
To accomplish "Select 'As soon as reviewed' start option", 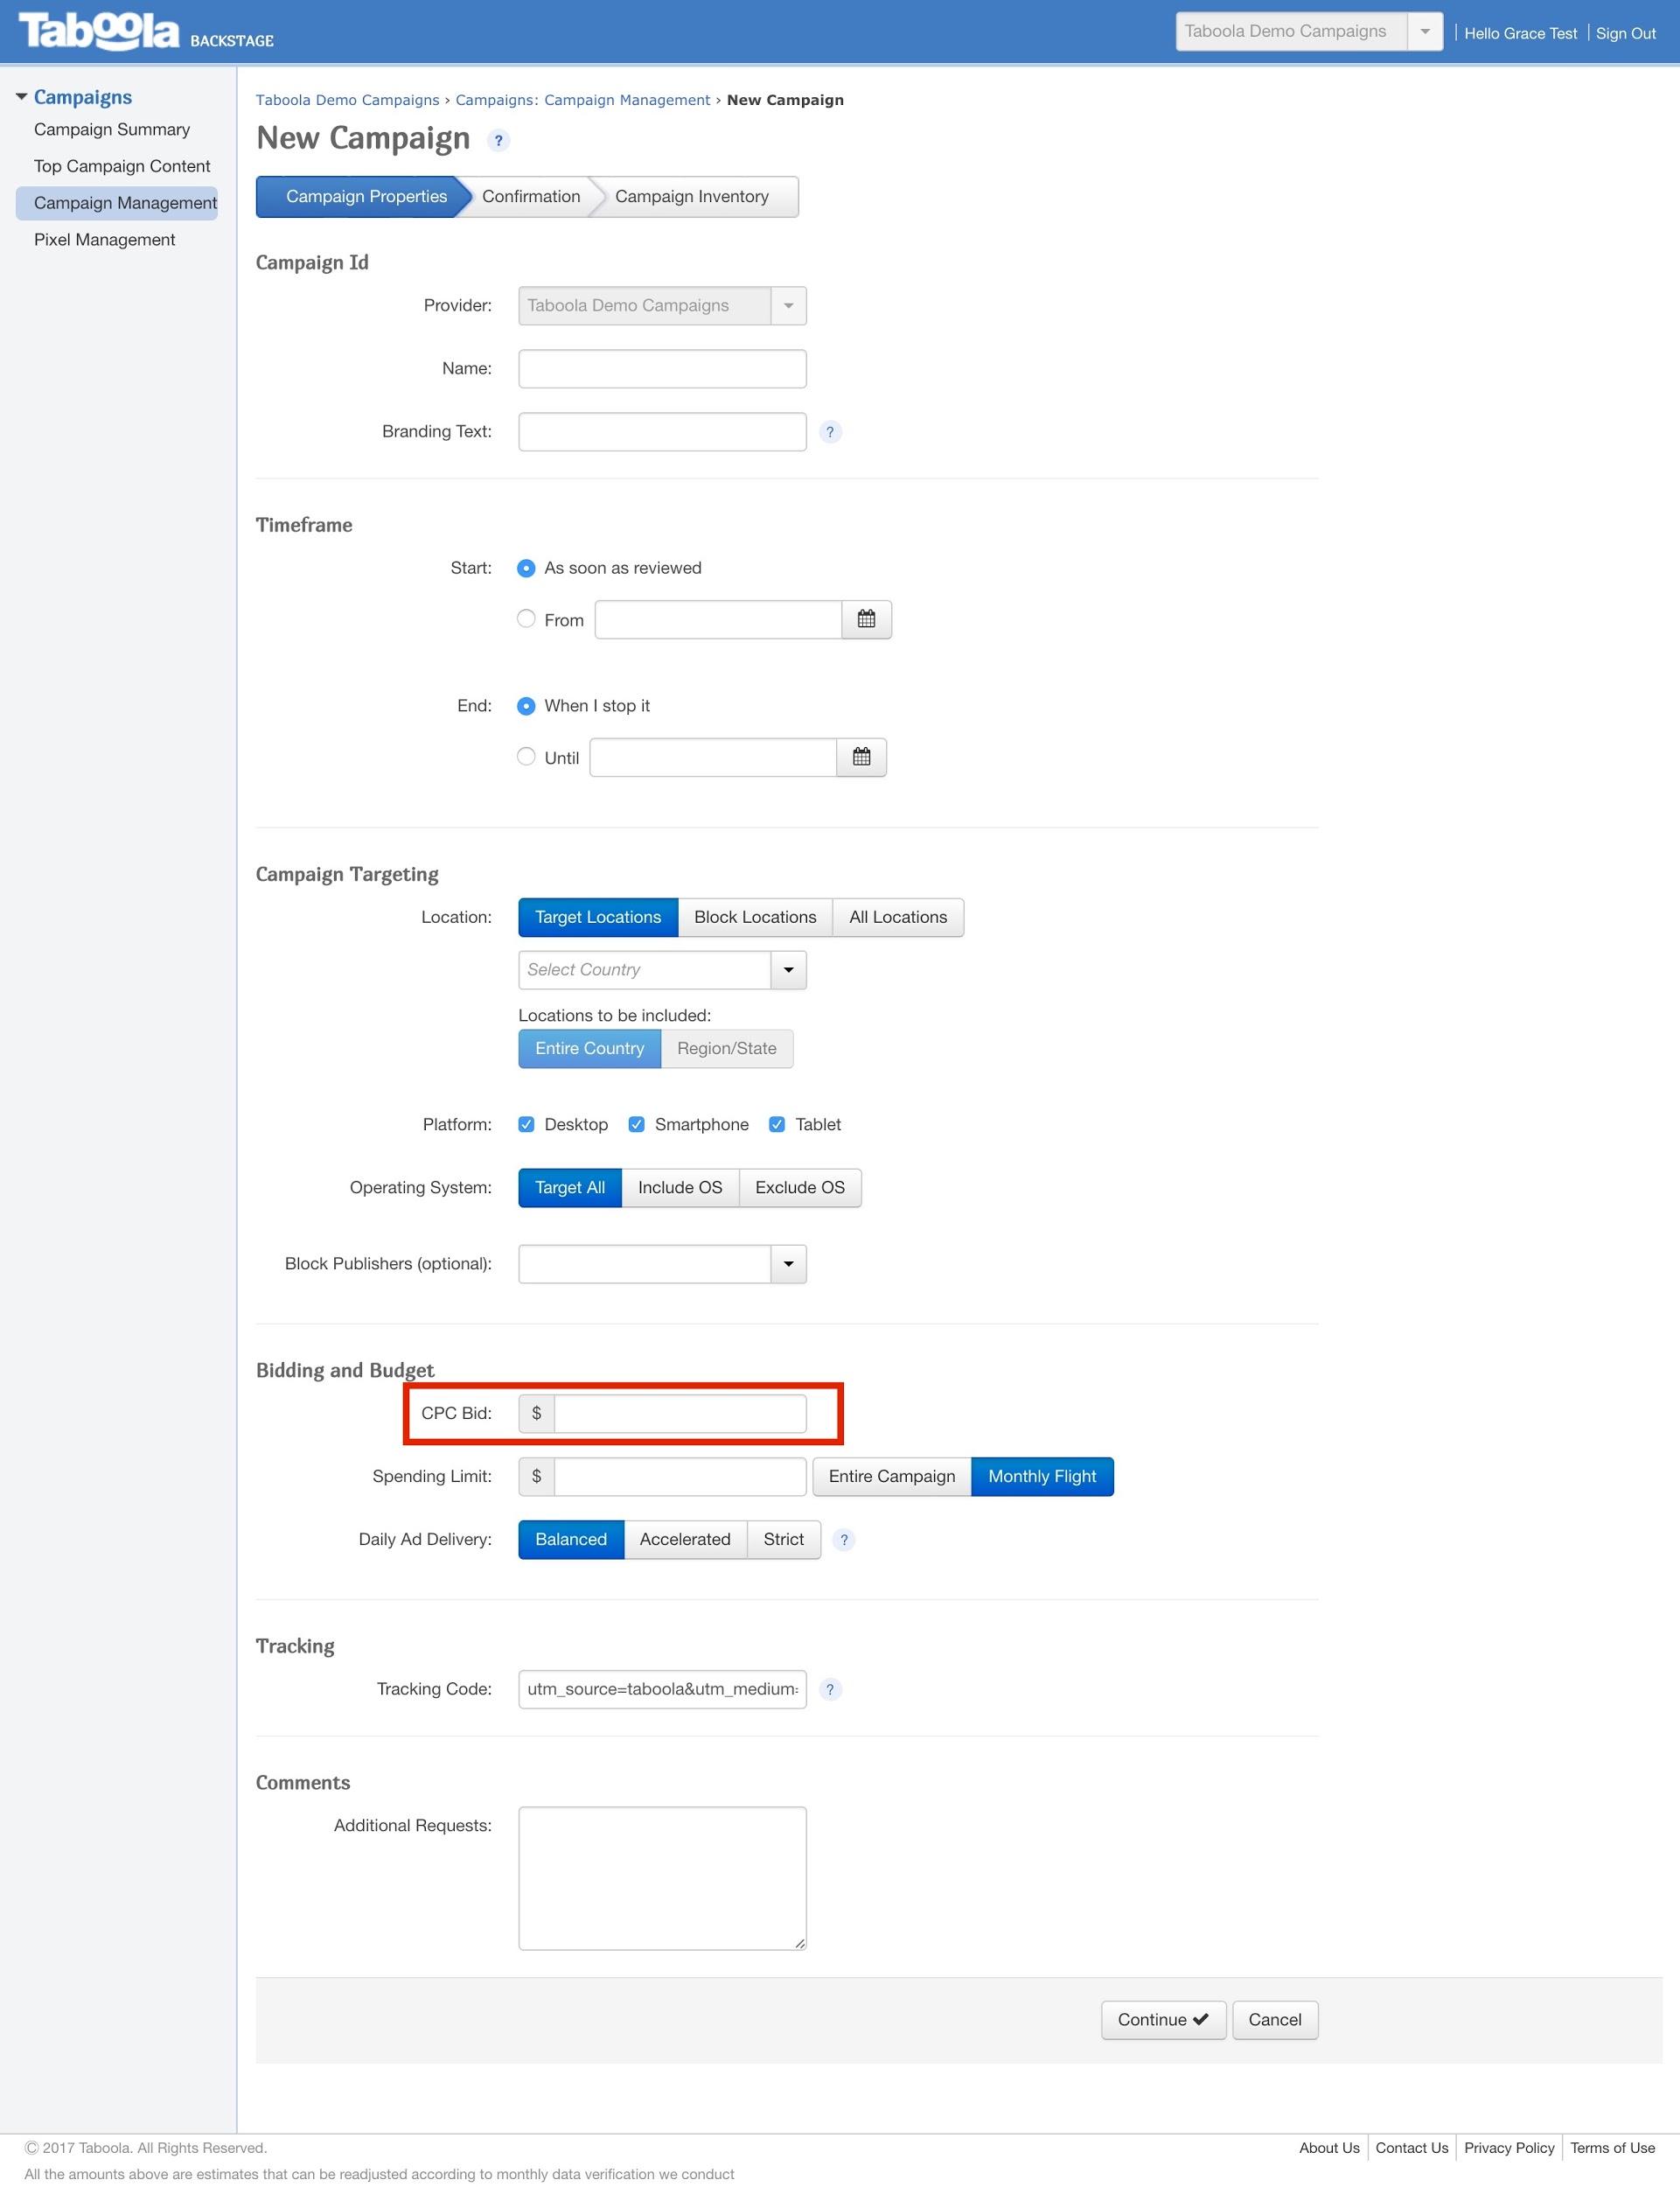I will click(526, 568).
